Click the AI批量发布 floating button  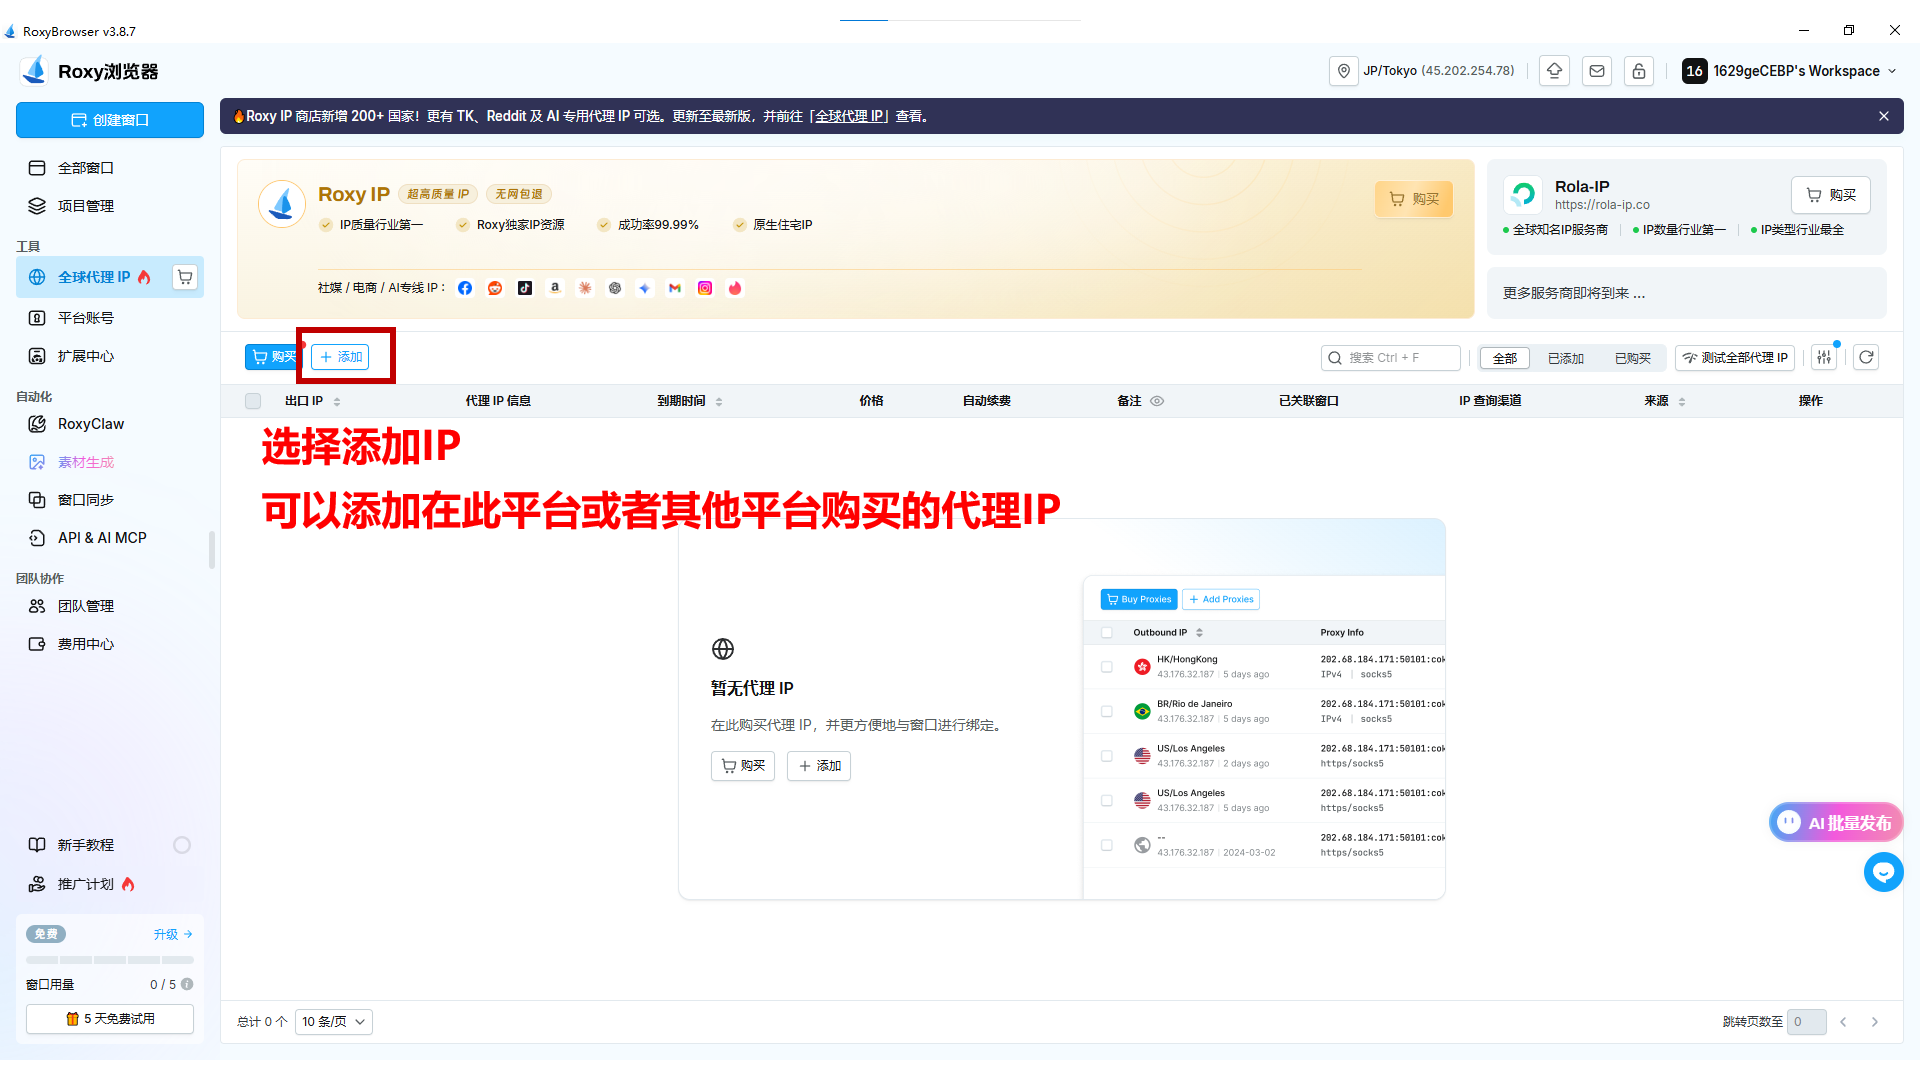click(x=1836, y=823)
